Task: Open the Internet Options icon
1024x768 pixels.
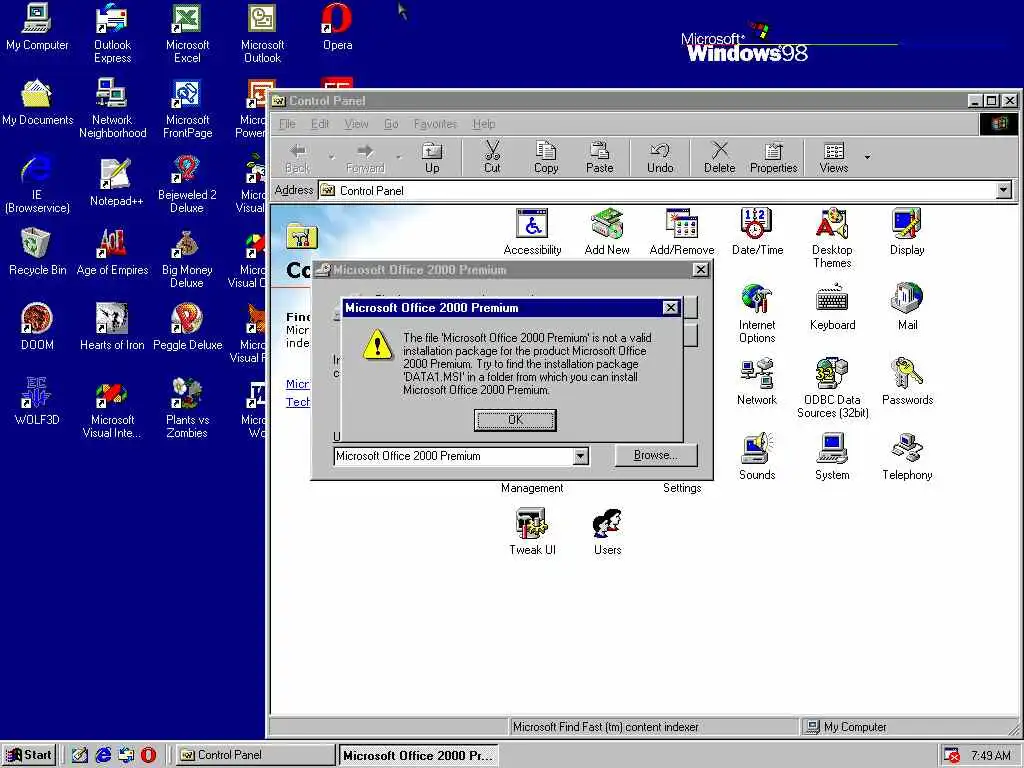Action: coord(757,313)
